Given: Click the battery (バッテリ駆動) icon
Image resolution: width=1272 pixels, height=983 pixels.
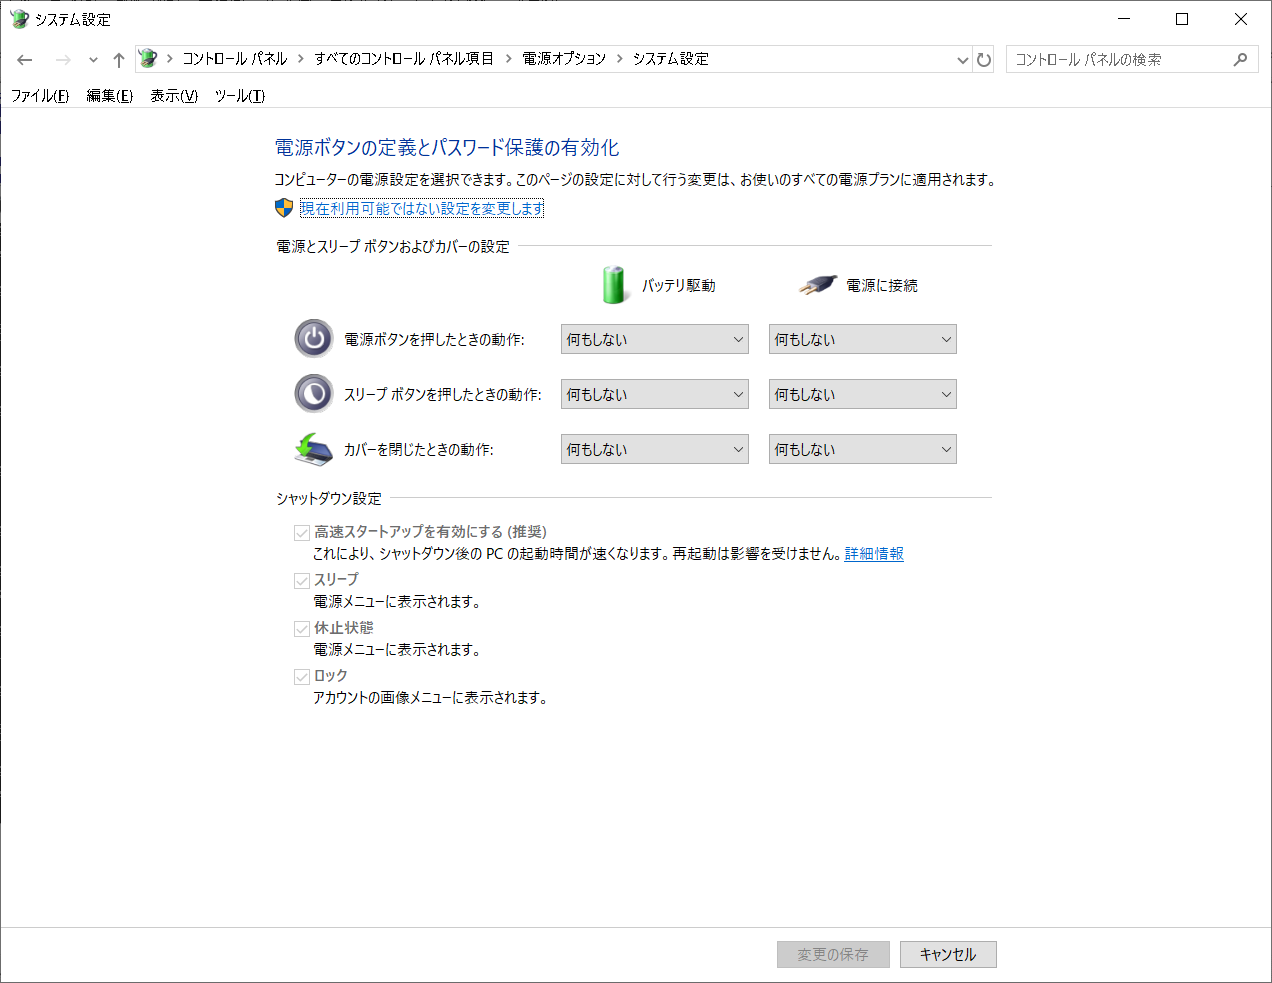Looking at the screenshot, I should coord(613,284).
